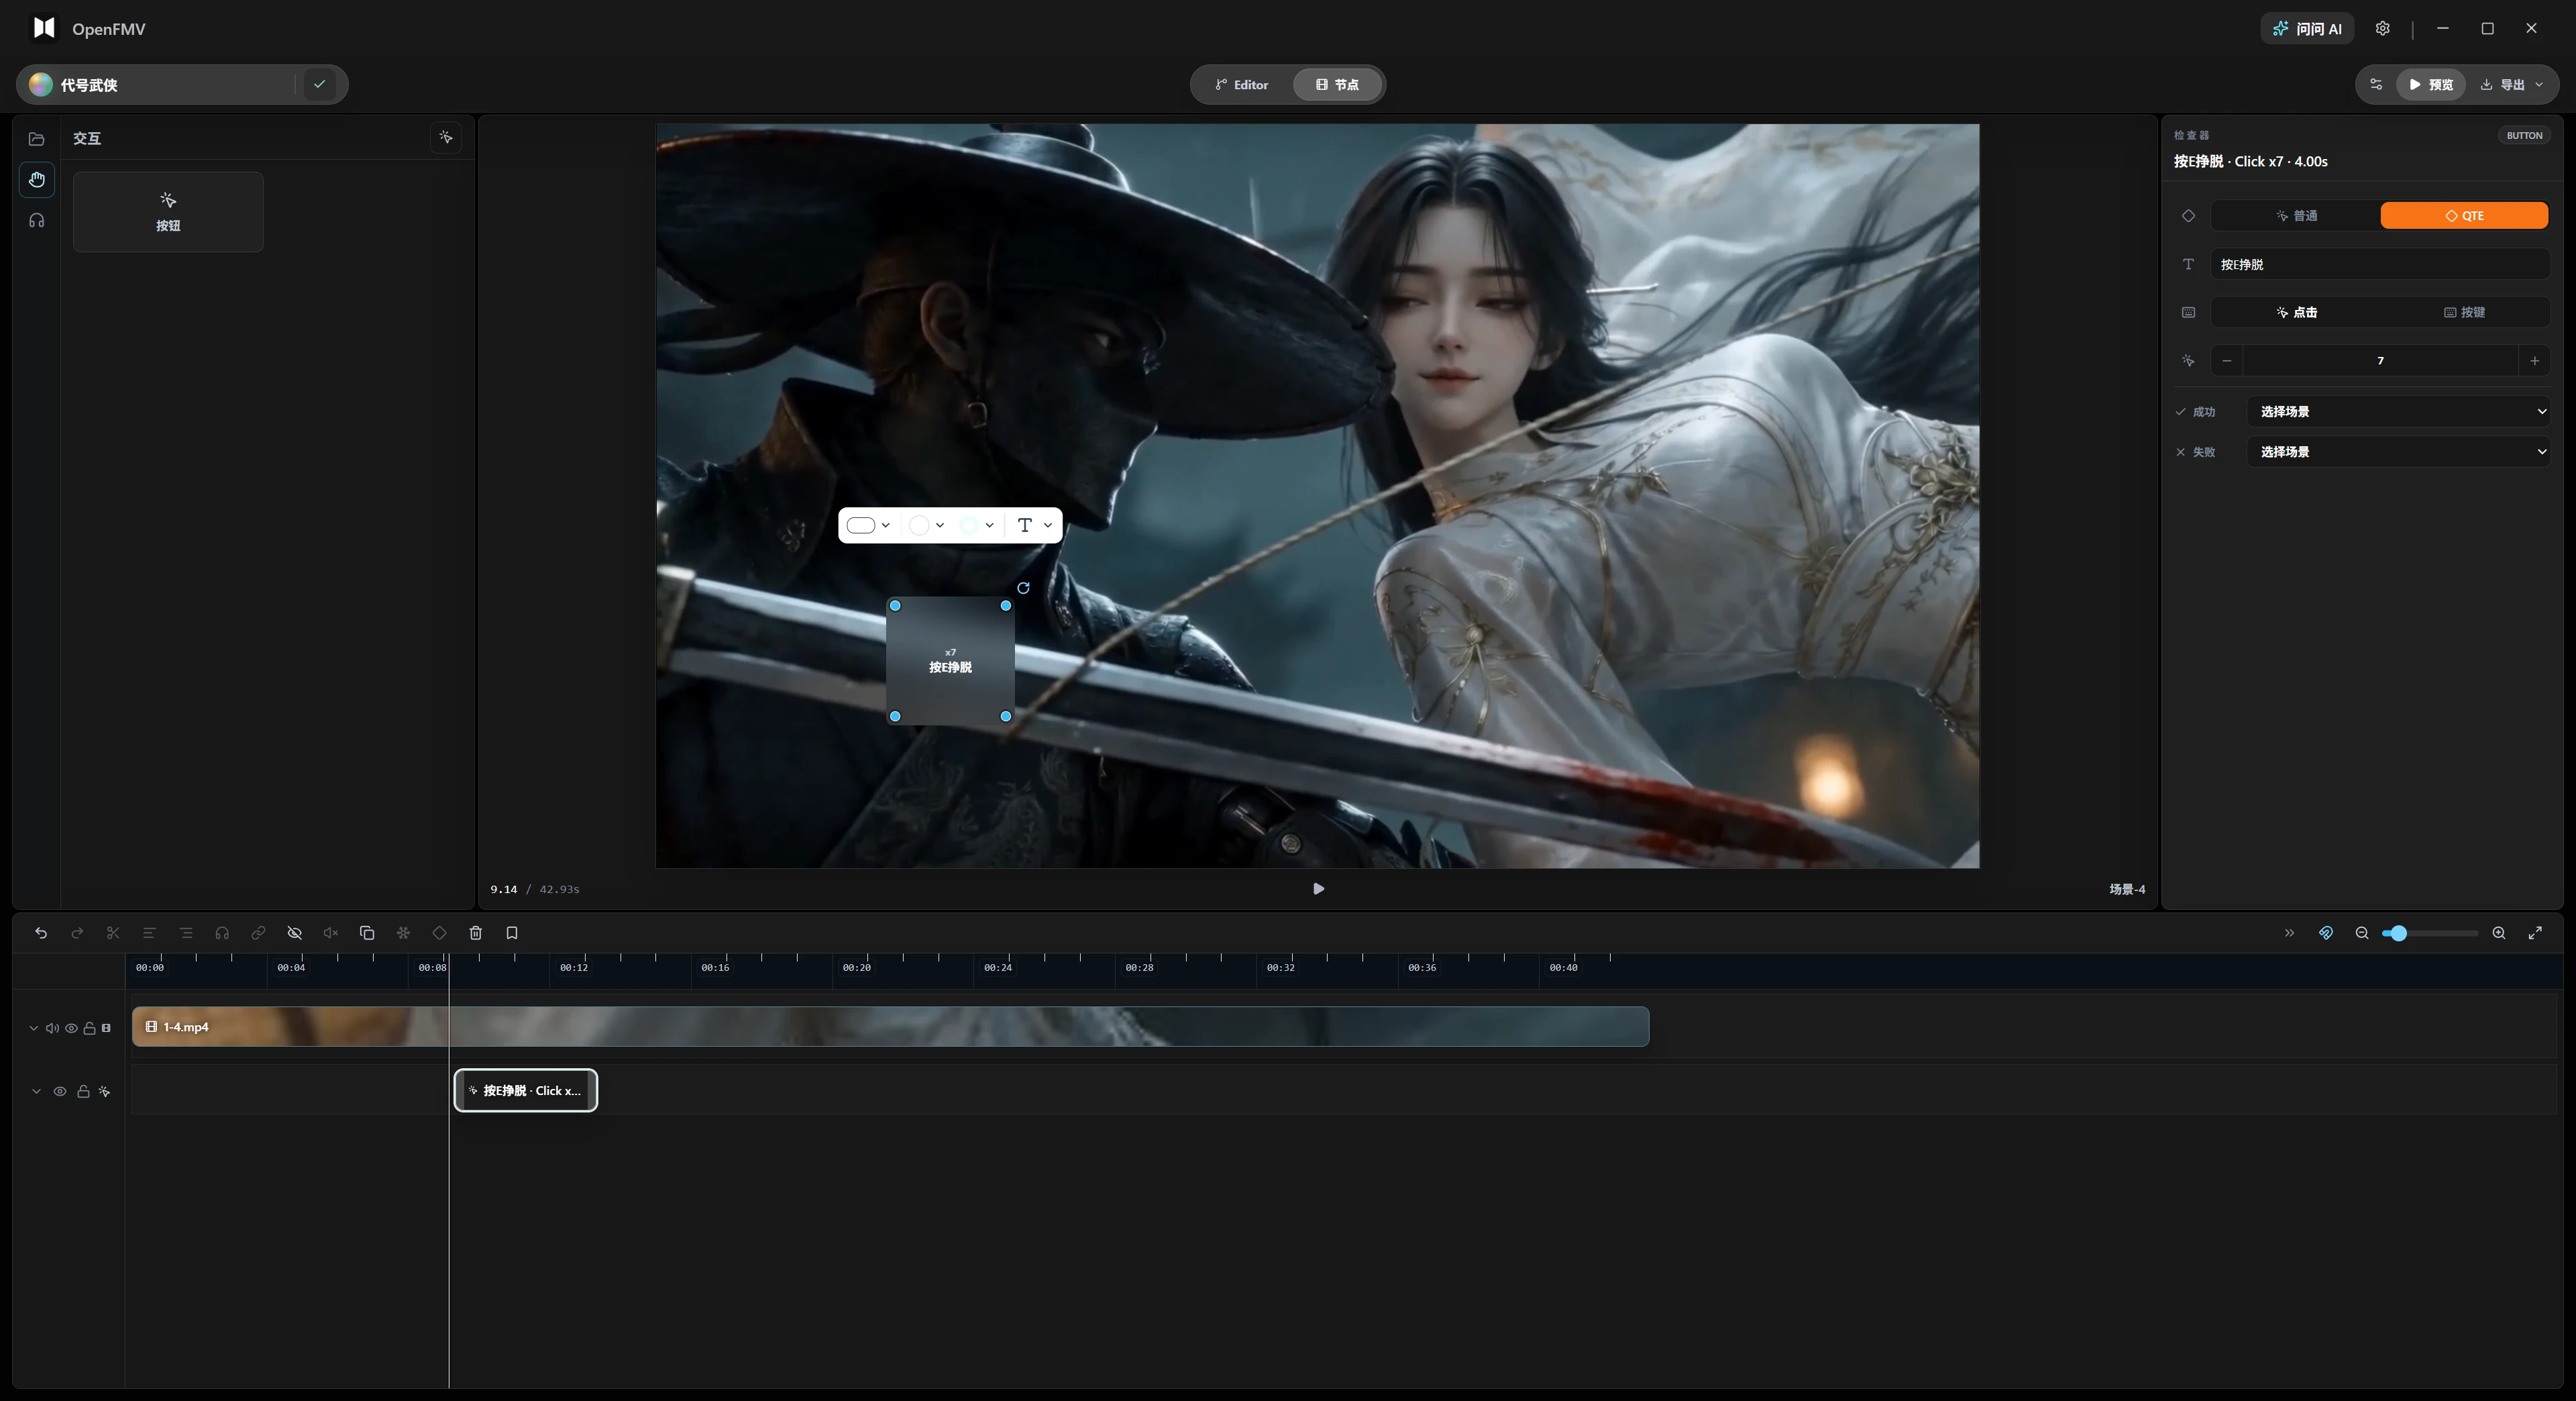This screenshot has width=2576, height=1401.
Task: Click the redo arrow icon
Action: [77, 933]
